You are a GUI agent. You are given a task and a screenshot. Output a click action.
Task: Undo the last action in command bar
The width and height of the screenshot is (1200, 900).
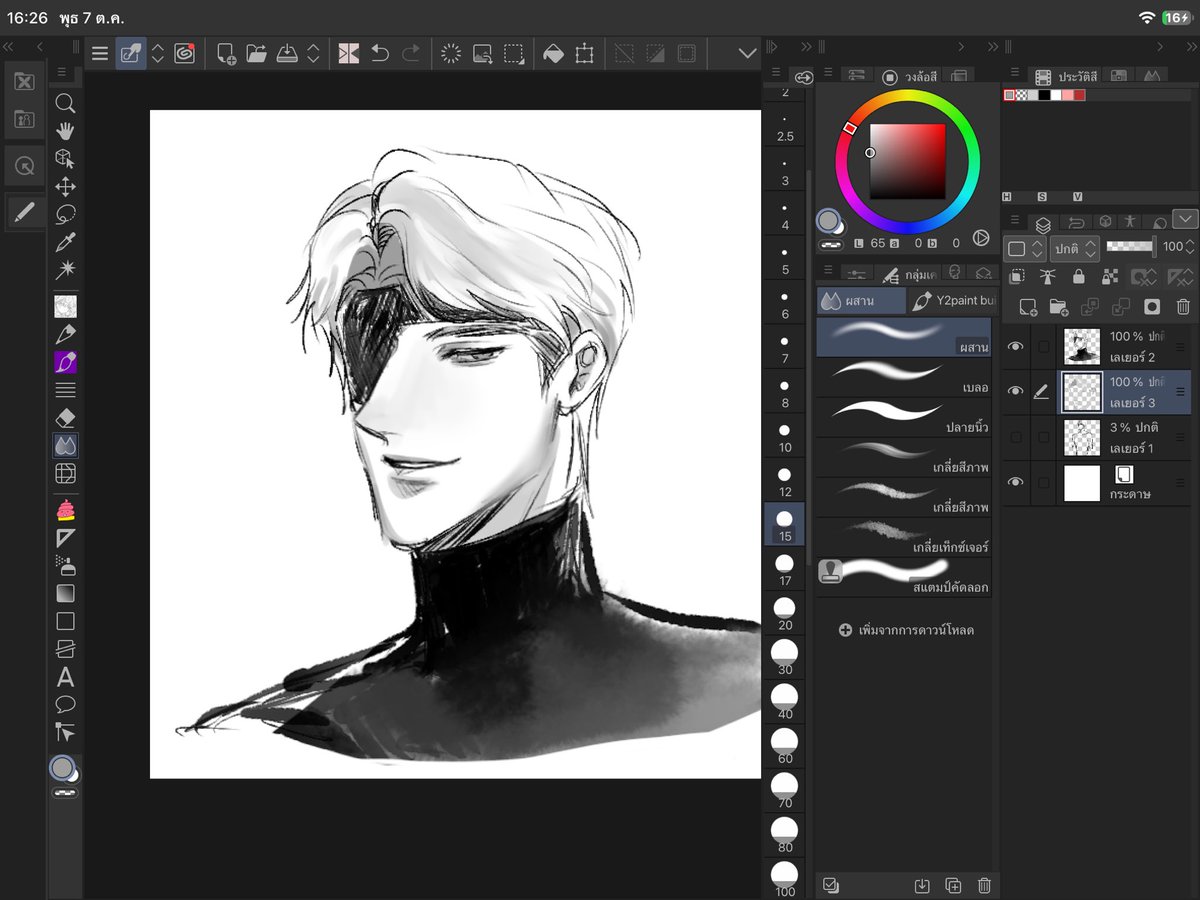380,54
